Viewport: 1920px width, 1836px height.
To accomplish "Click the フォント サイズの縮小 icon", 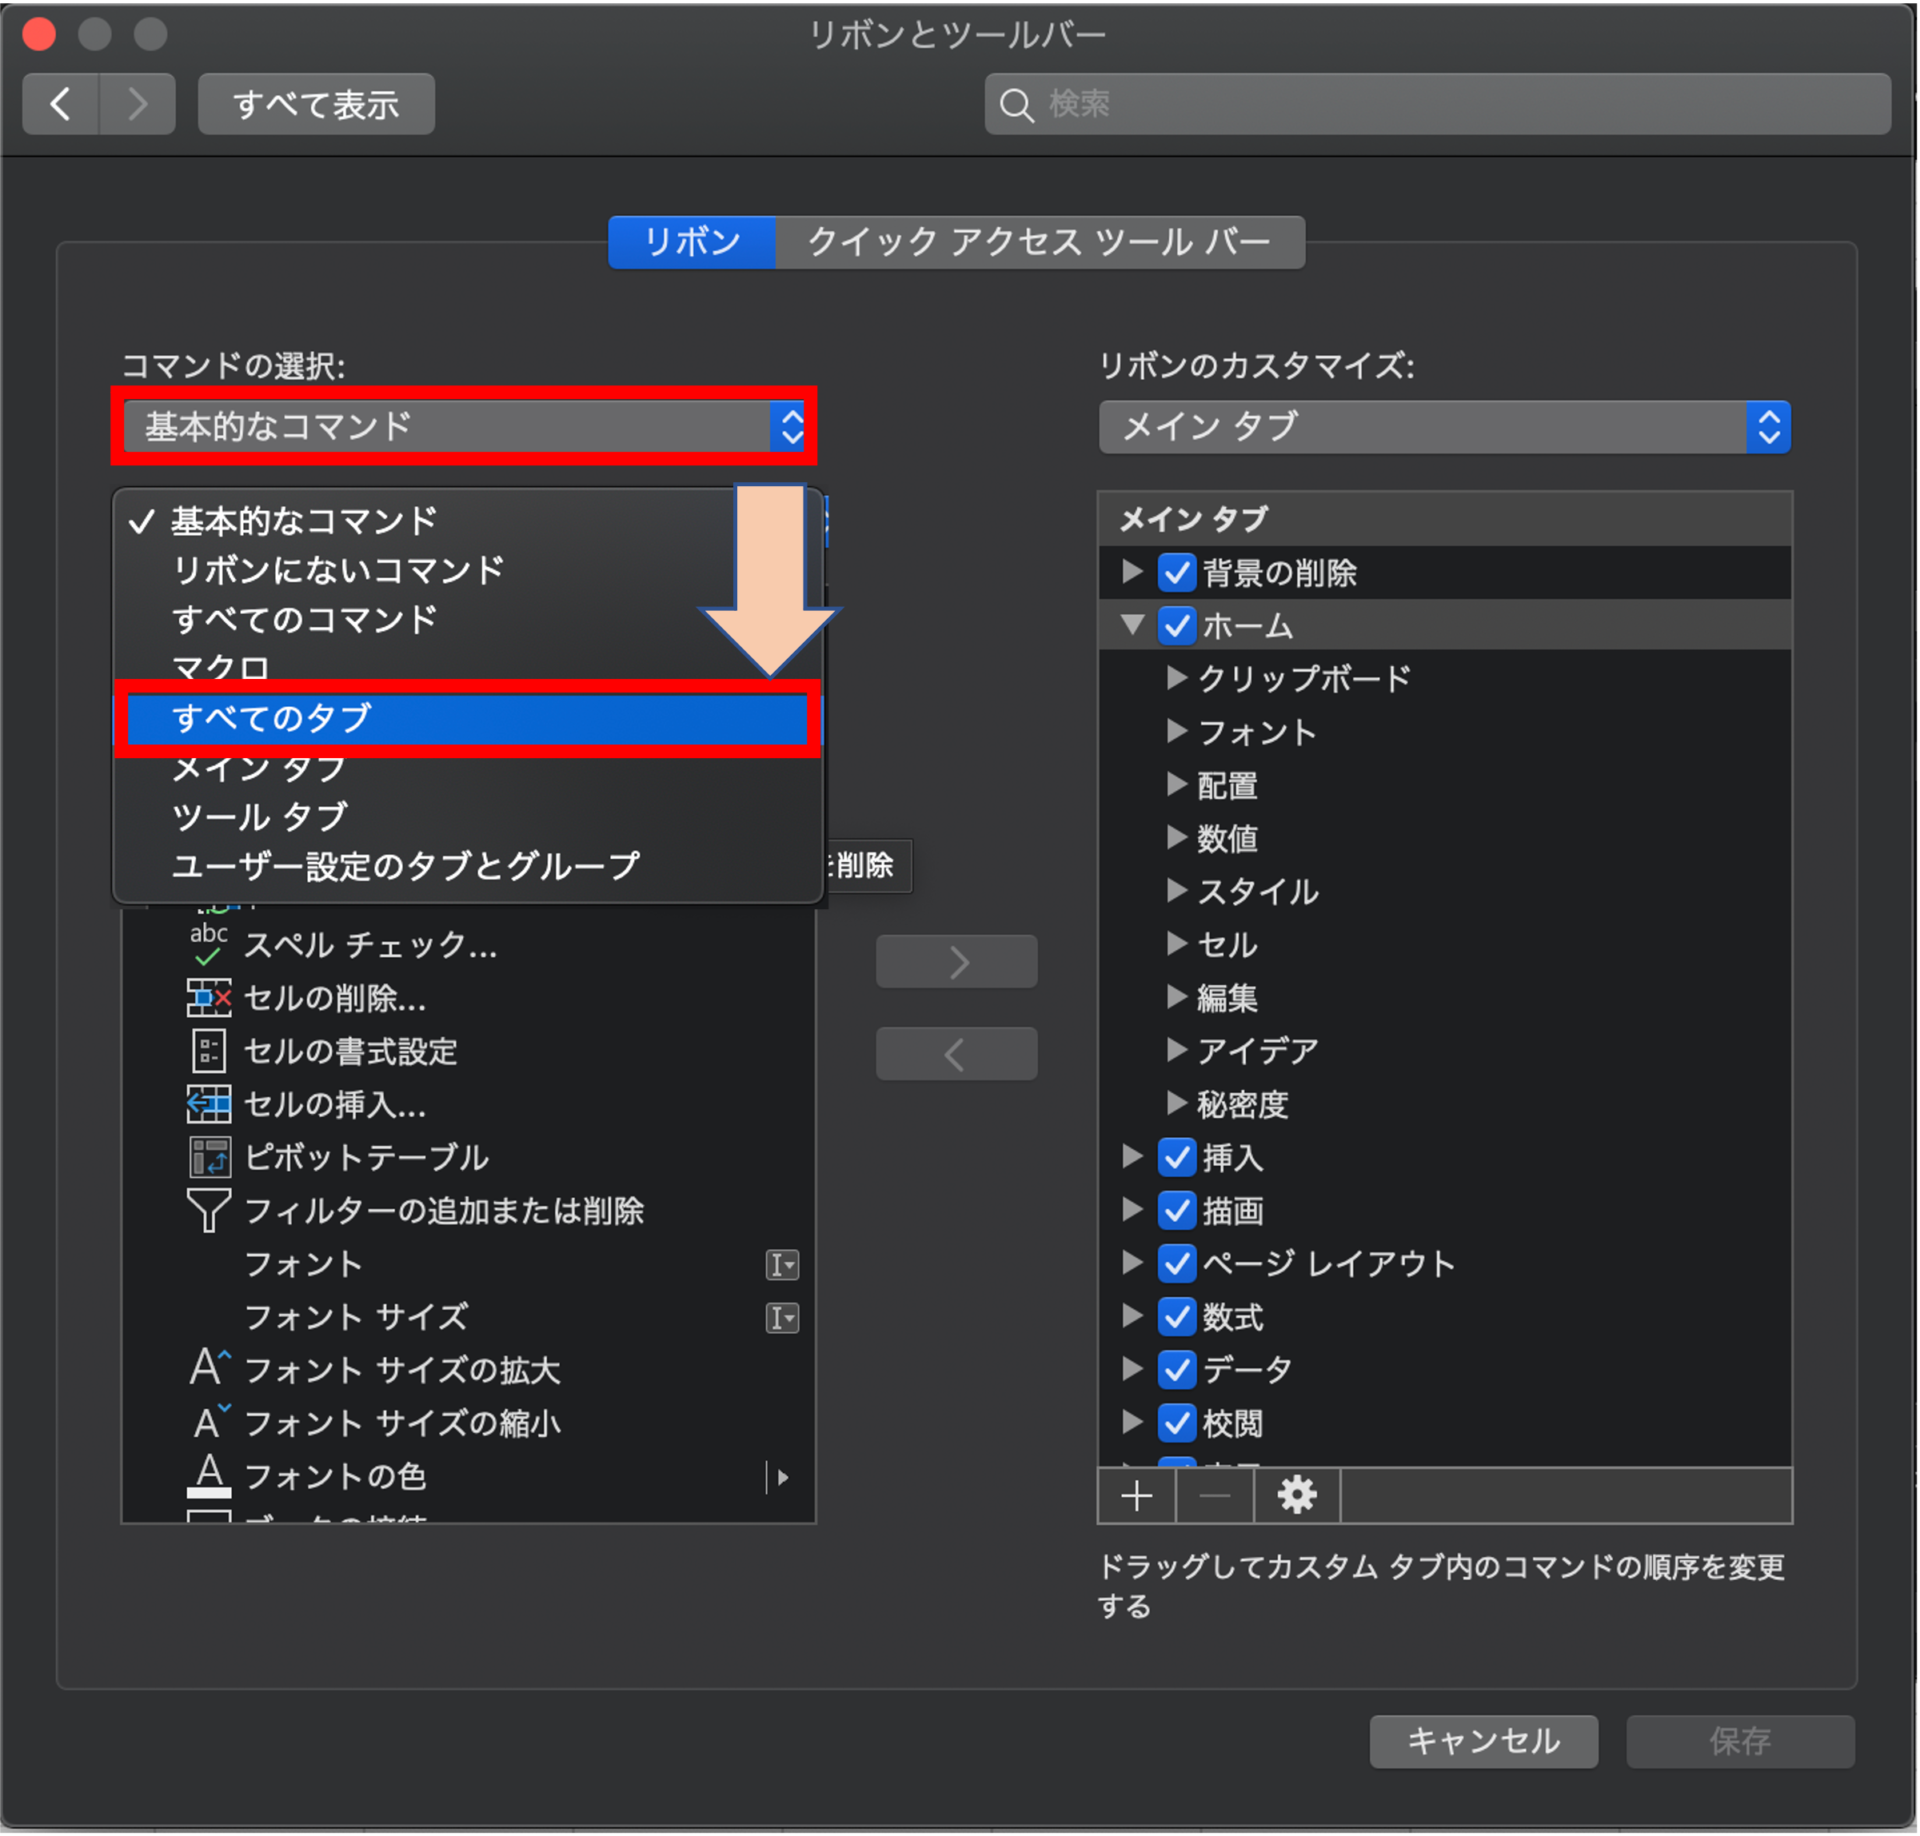I will point(210,1422).
